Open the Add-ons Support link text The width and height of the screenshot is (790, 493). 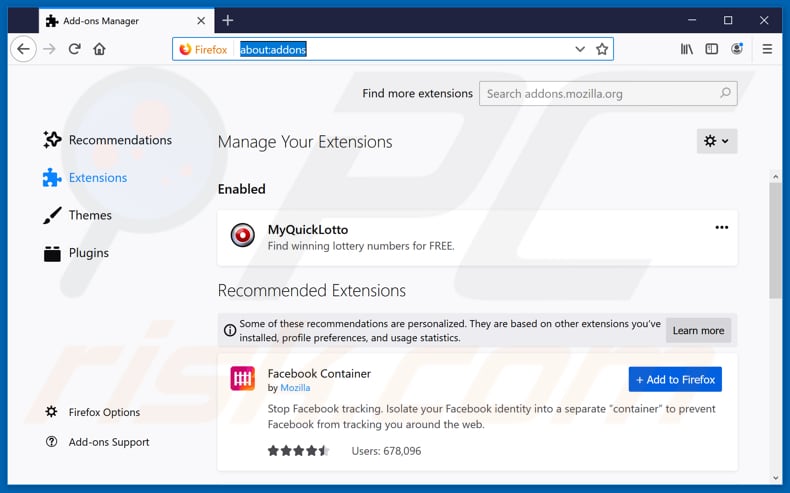pos(109,442)
